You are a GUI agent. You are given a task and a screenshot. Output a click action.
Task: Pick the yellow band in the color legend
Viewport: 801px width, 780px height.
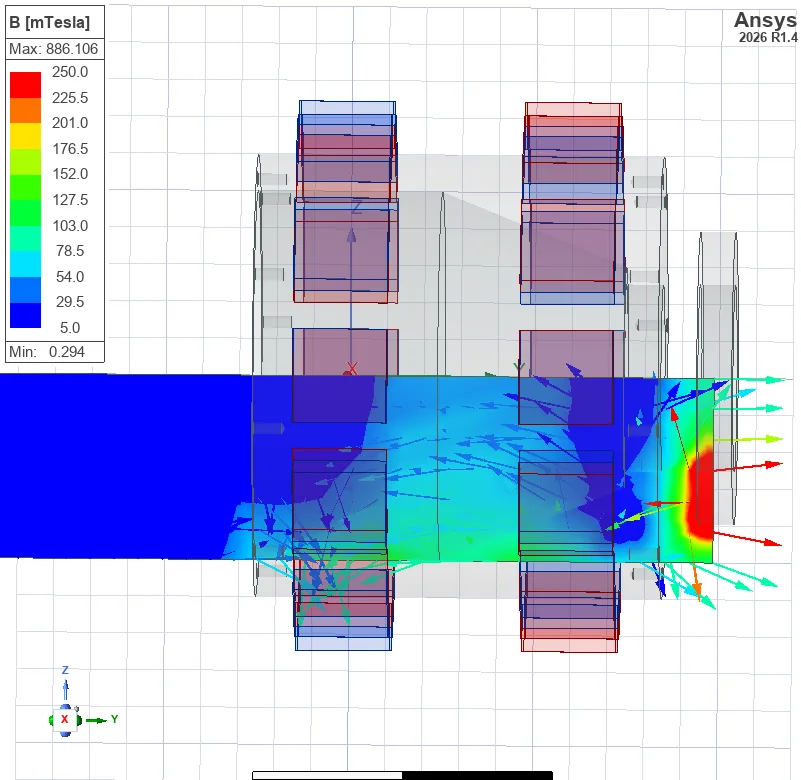point(26,136)
